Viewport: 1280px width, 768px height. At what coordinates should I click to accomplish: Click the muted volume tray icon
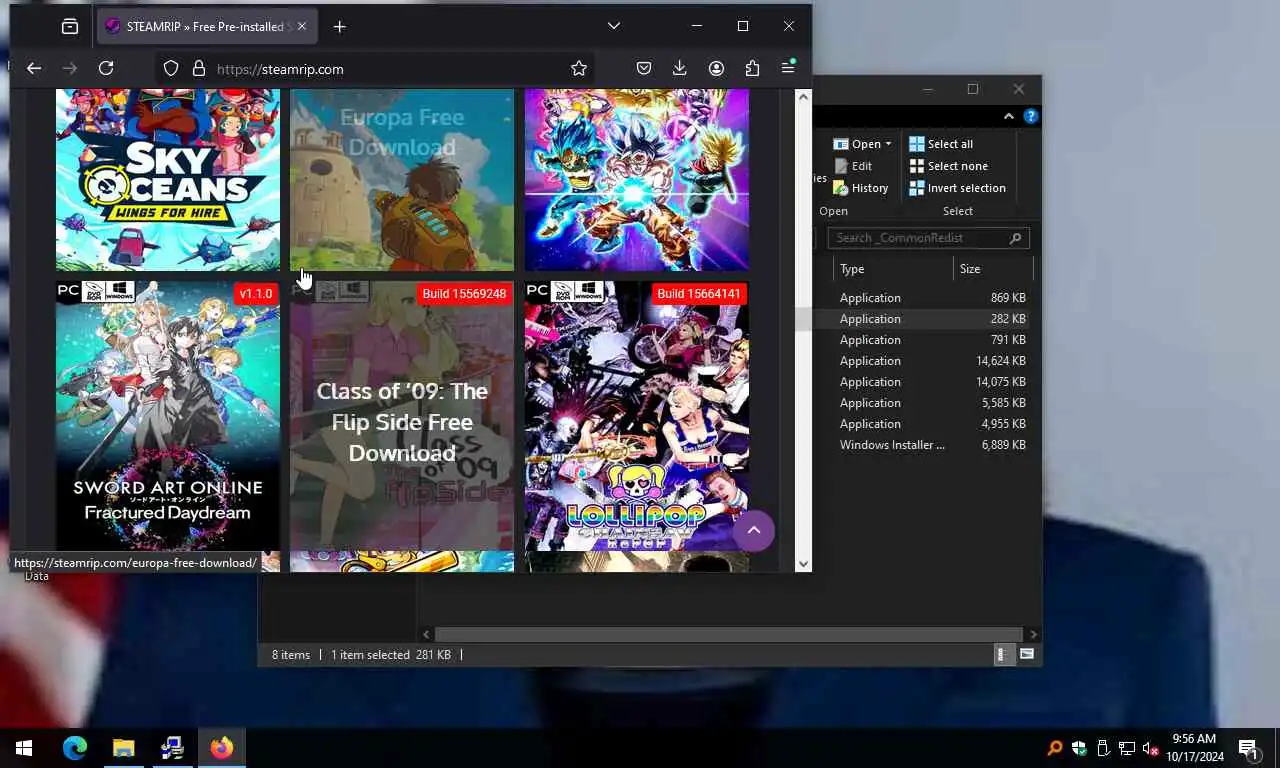pyautogui.click(x=1151, y=748)
